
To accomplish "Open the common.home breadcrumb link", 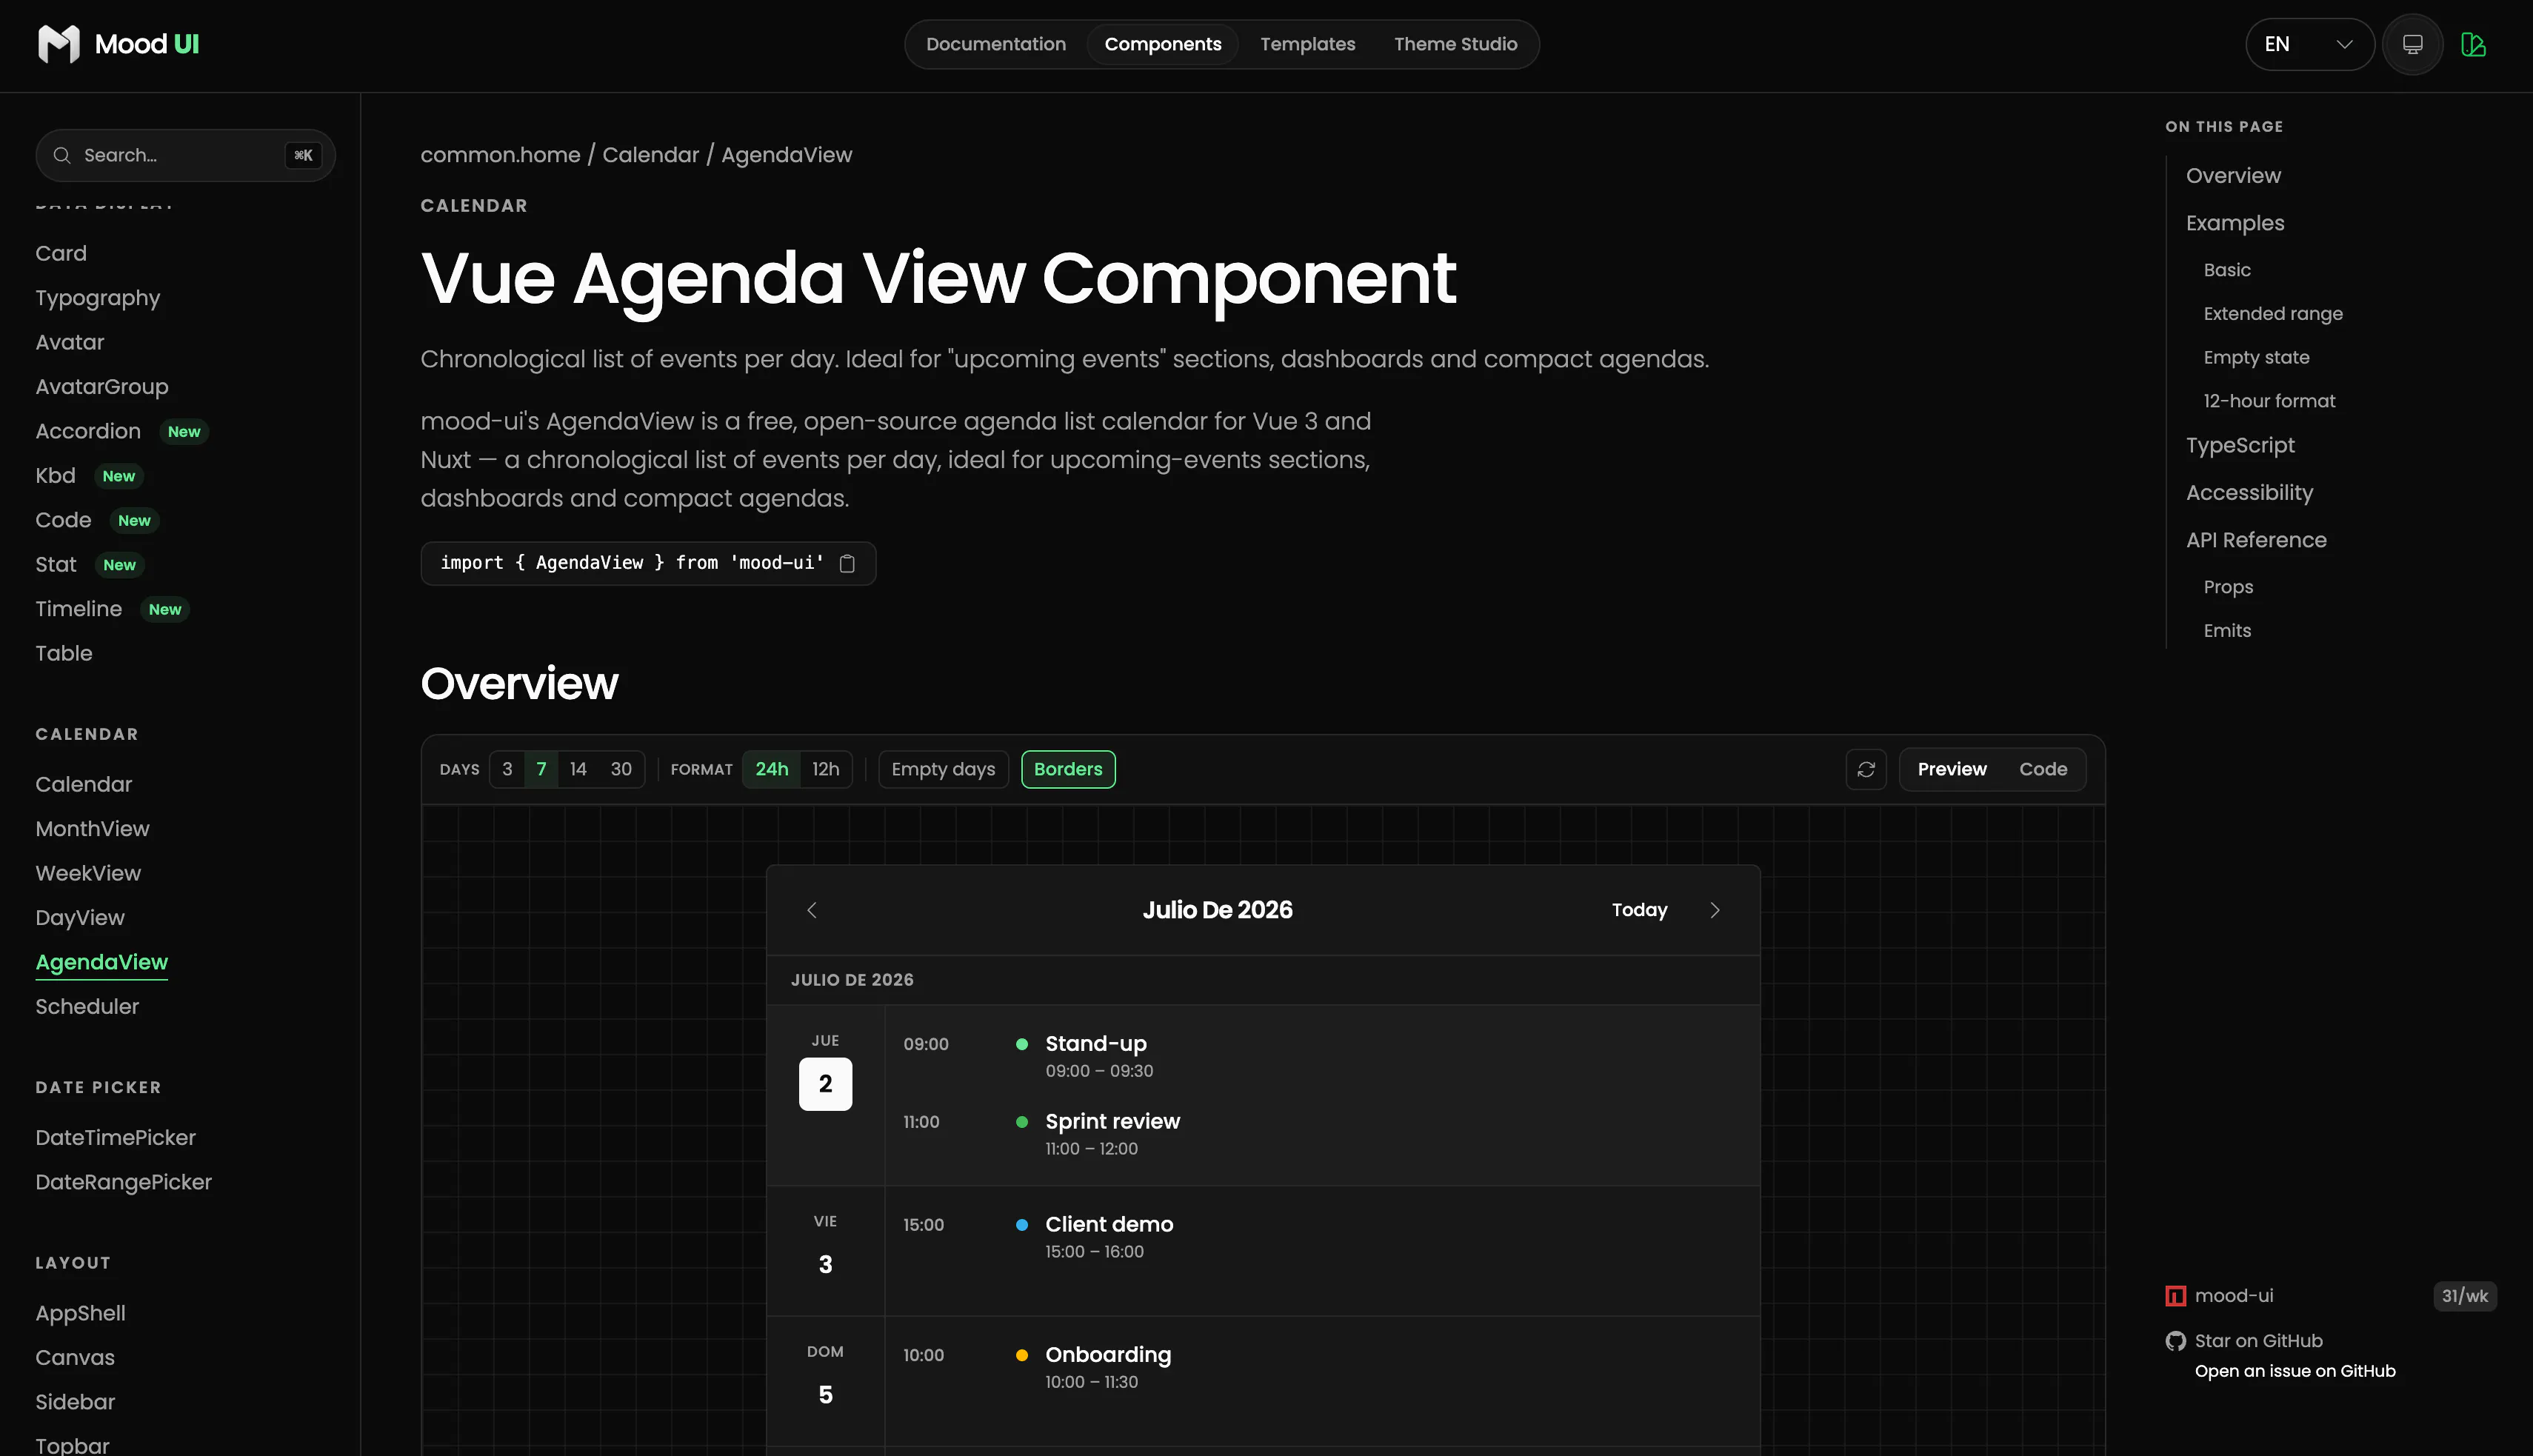I will [x=500, y=155].
